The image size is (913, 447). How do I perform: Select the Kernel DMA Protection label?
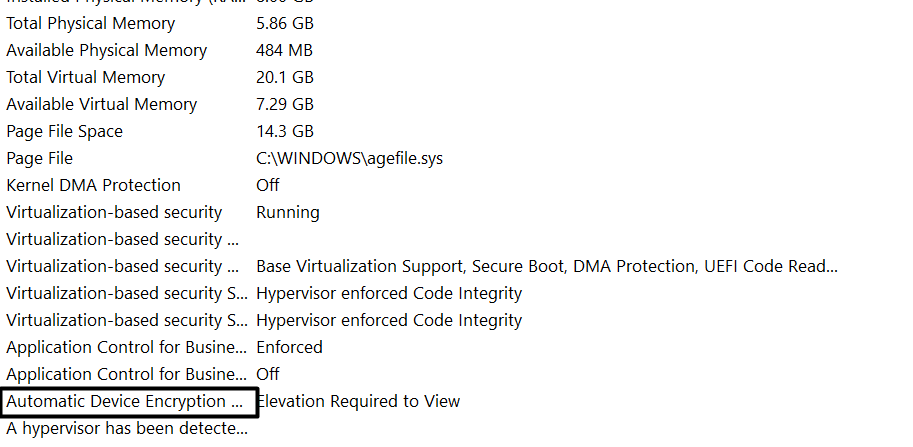(93, 185)
